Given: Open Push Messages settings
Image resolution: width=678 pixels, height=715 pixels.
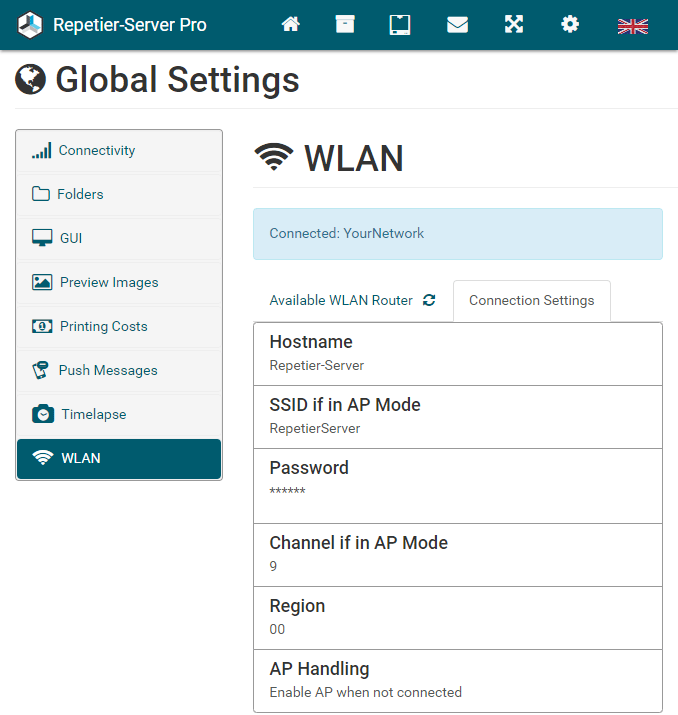Looking at the screenshot, I should pos(119,370).
